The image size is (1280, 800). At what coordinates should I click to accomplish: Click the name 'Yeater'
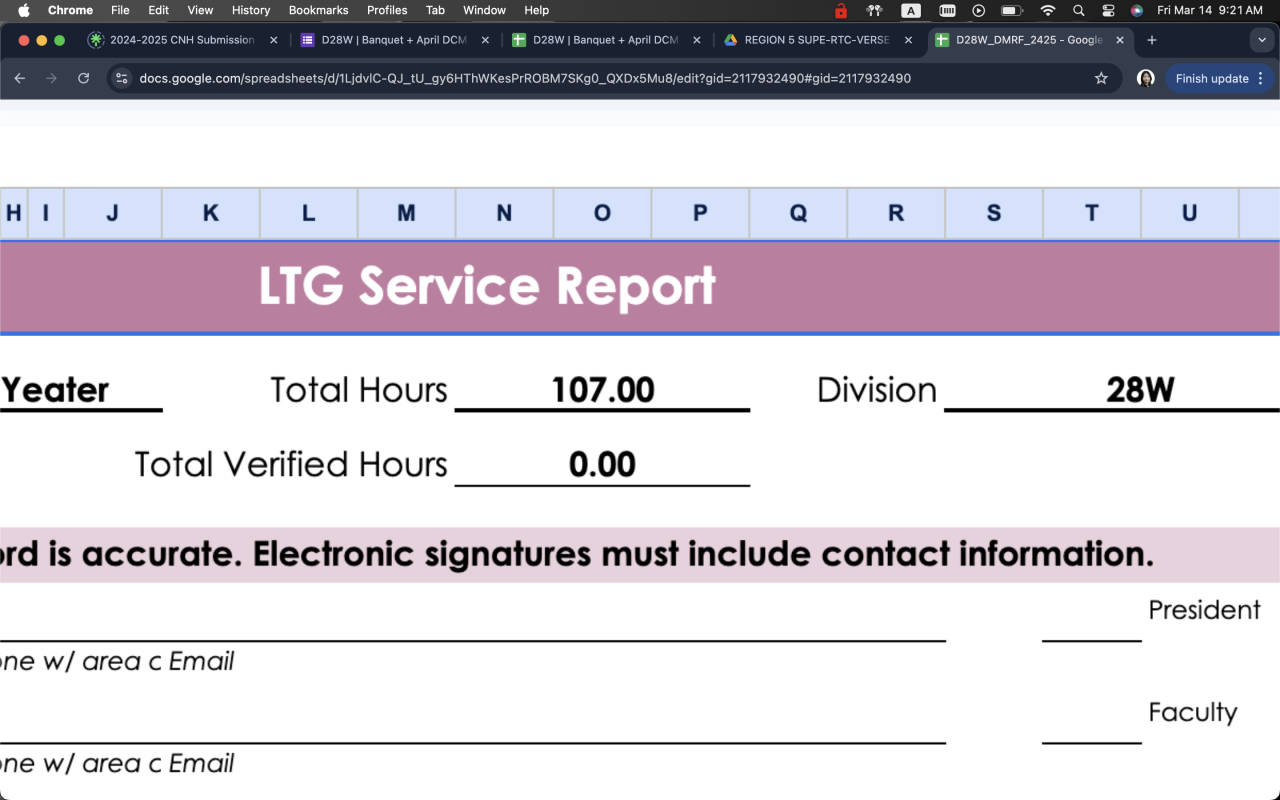click(55, 390)
